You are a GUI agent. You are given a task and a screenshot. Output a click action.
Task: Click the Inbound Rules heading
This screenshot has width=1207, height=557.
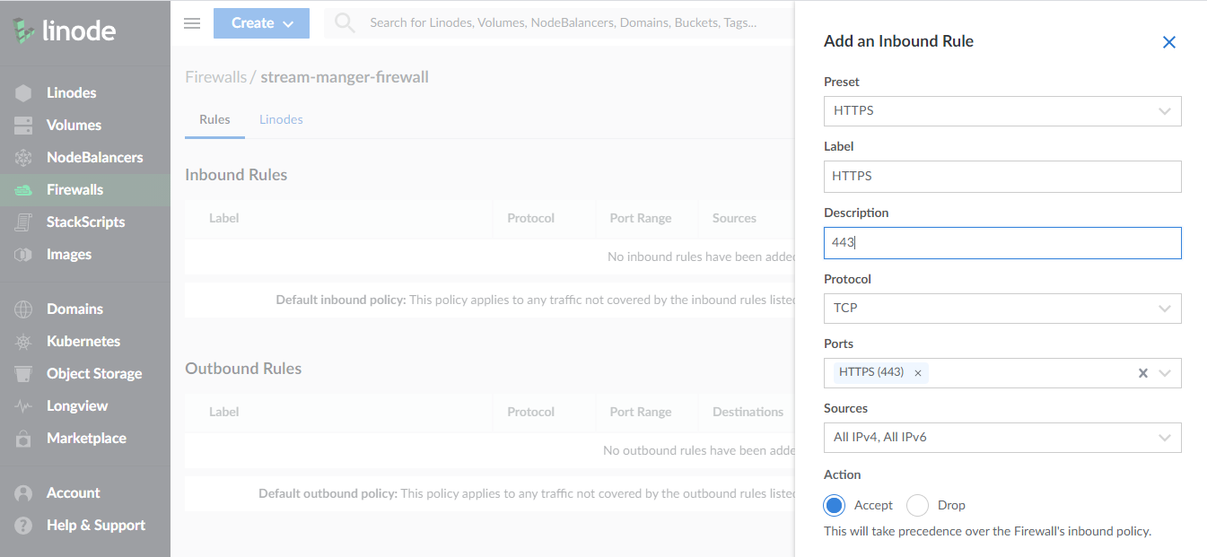click(236, 175)
